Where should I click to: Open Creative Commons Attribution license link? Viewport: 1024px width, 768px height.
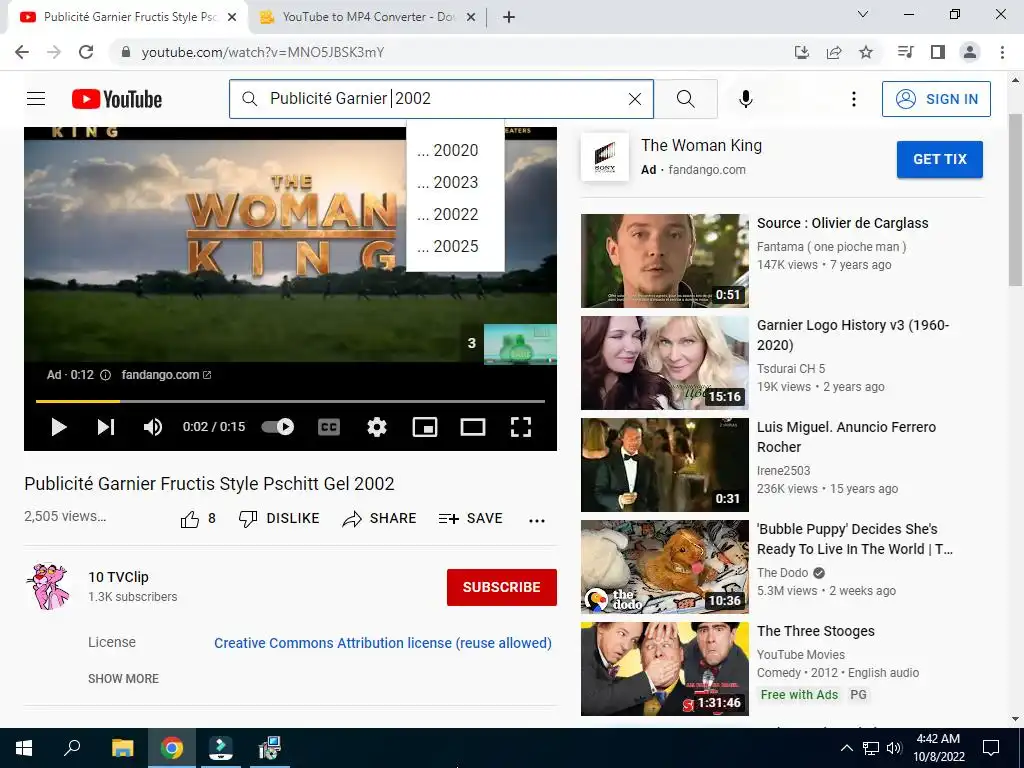point(383,643)
